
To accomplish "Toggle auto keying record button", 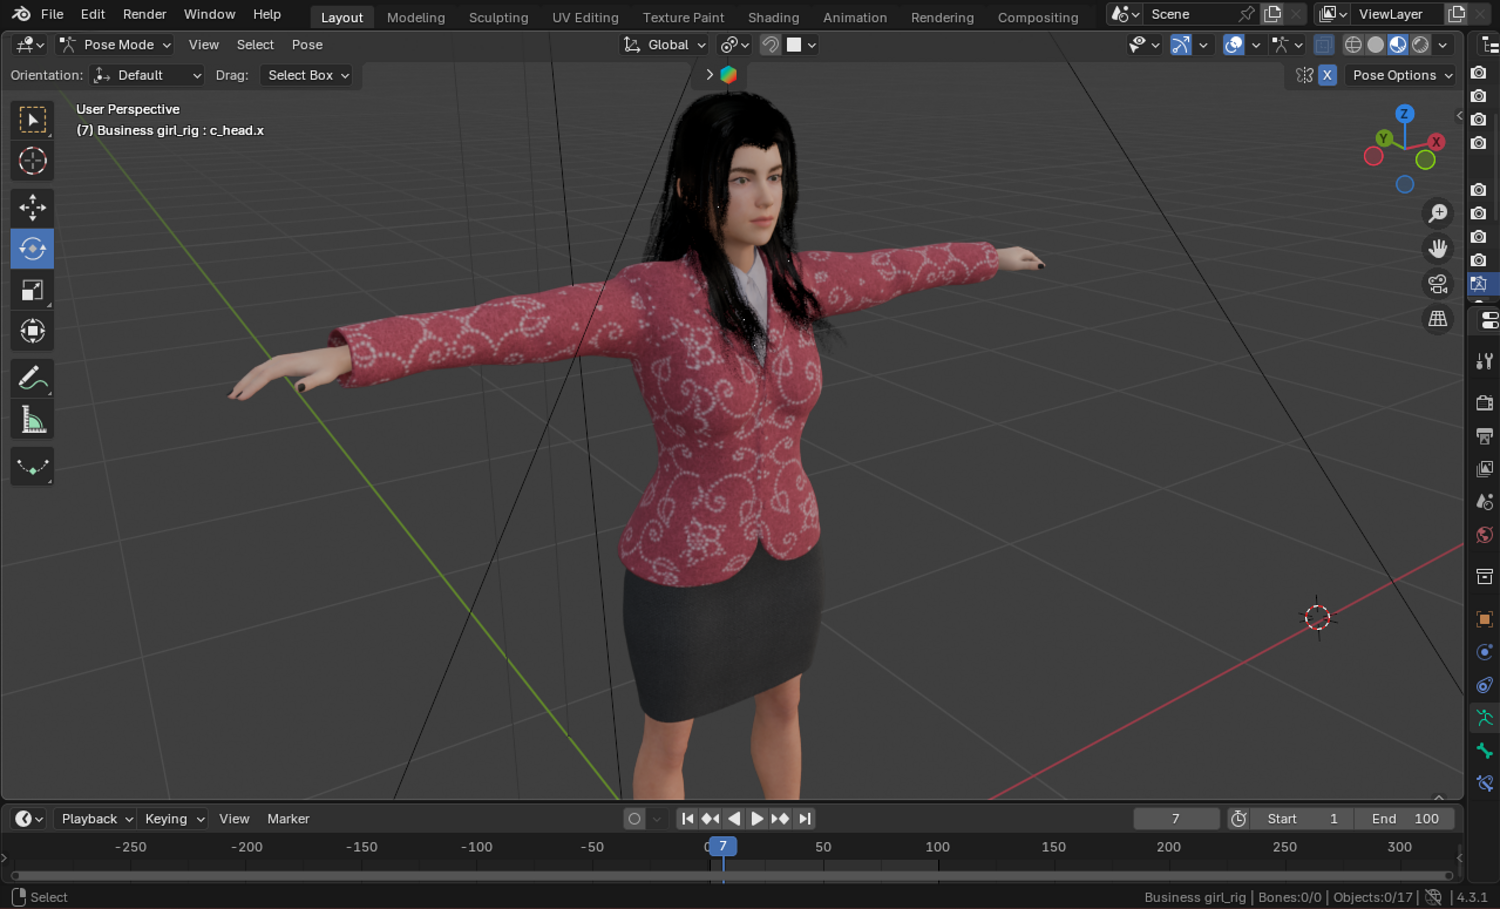I will click(634, 819).
